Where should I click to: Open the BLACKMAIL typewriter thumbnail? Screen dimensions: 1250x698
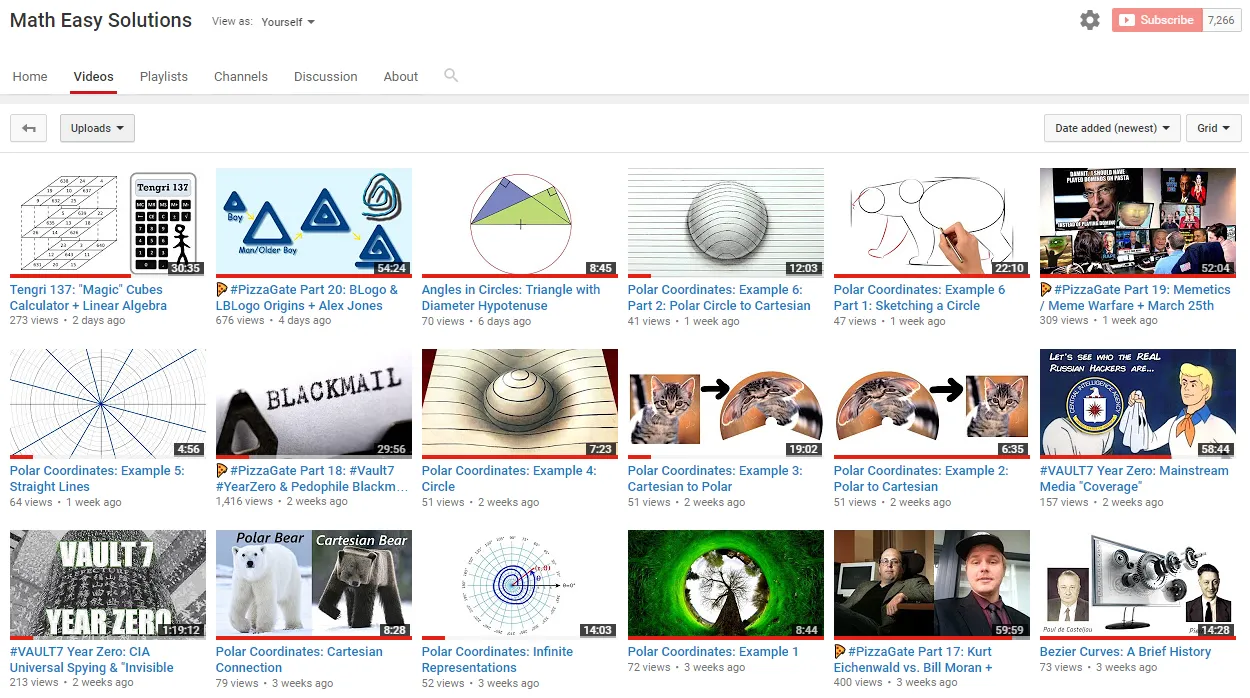[x=314, y=403]
